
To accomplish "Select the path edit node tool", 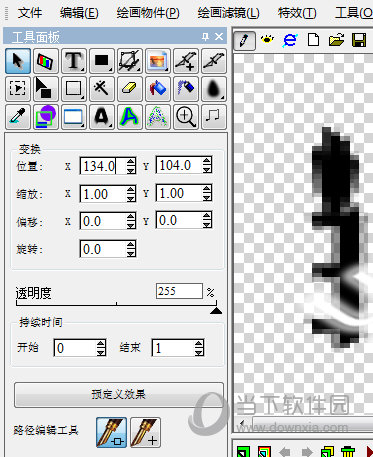I will coord(112,432).
